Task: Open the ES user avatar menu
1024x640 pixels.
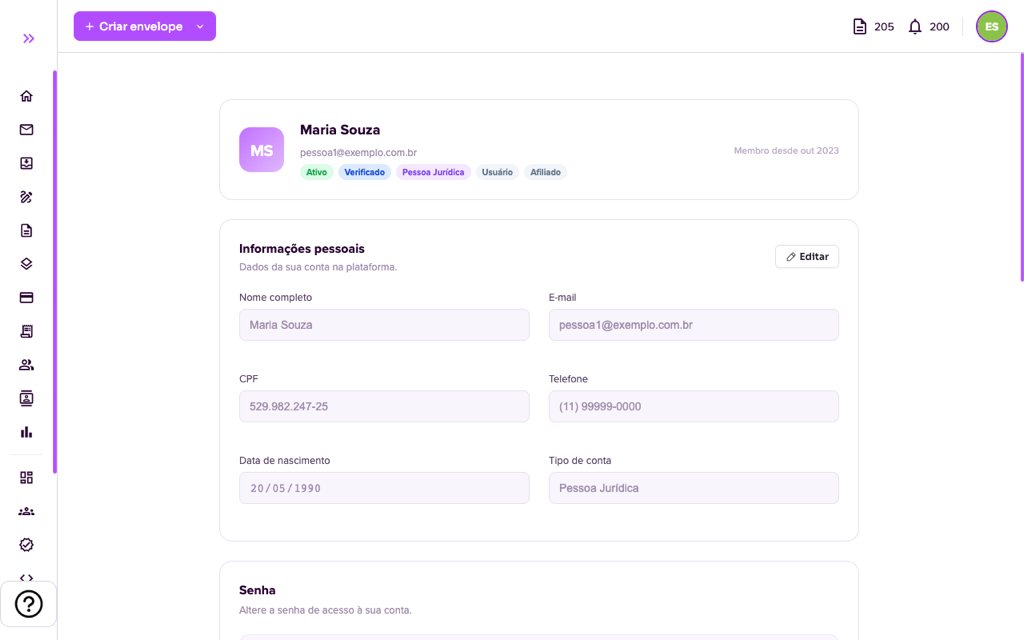Action: click(x=991, y=27)
